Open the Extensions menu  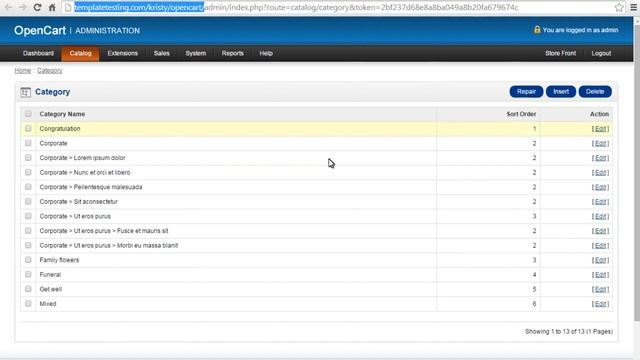[x=122, y=53]
